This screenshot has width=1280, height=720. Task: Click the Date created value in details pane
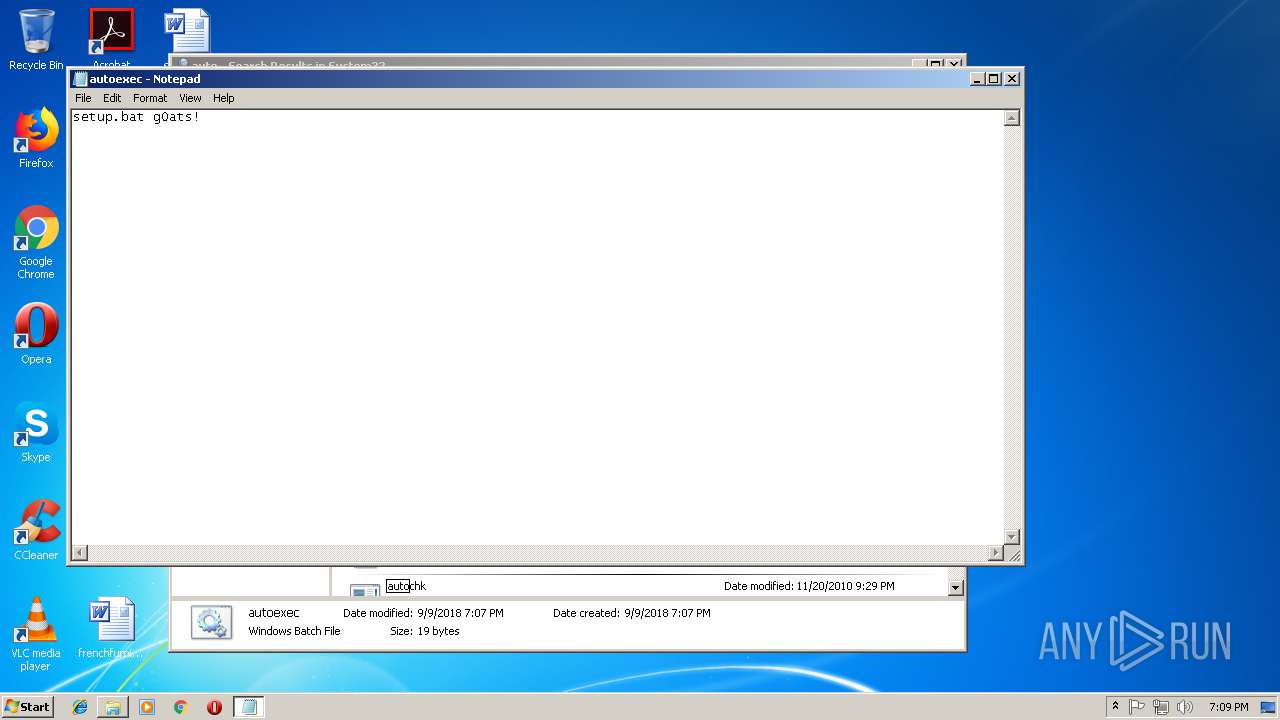point(667,613)
